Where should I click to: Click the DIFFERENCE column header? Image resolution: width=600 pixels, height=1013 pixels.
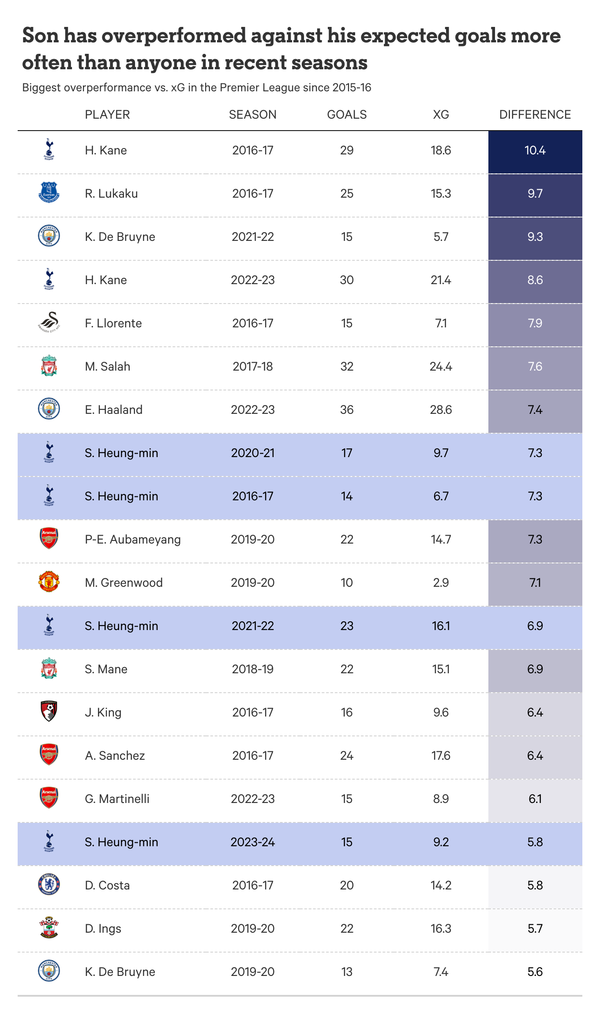(535, 115)
